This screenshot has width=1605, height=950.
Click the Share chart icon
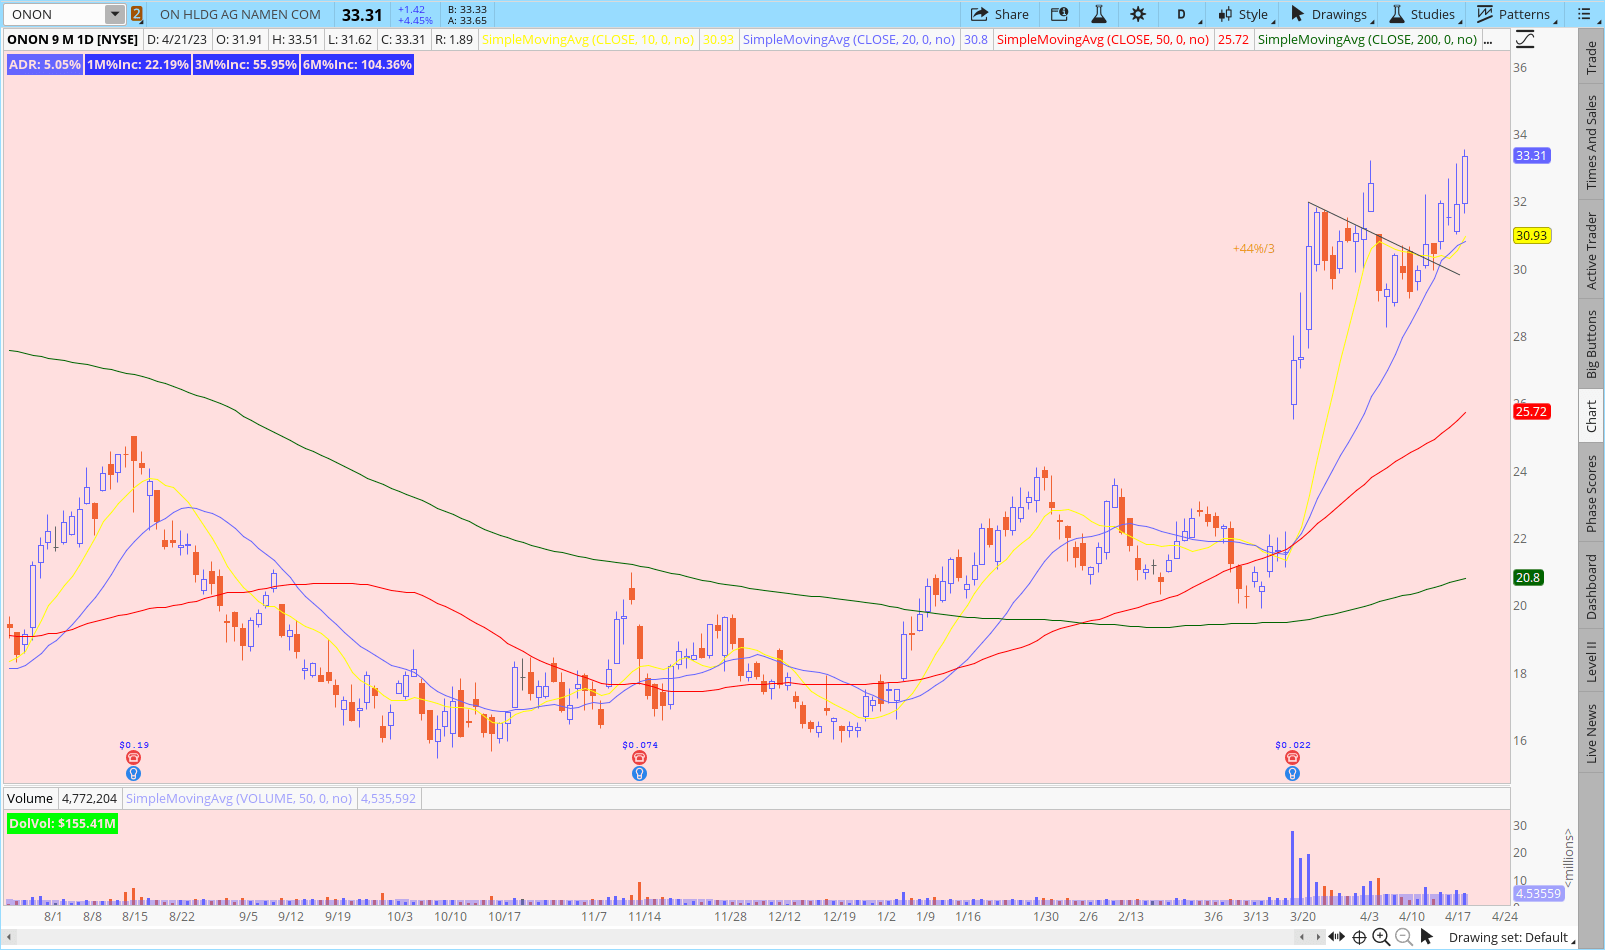(999, 14)
